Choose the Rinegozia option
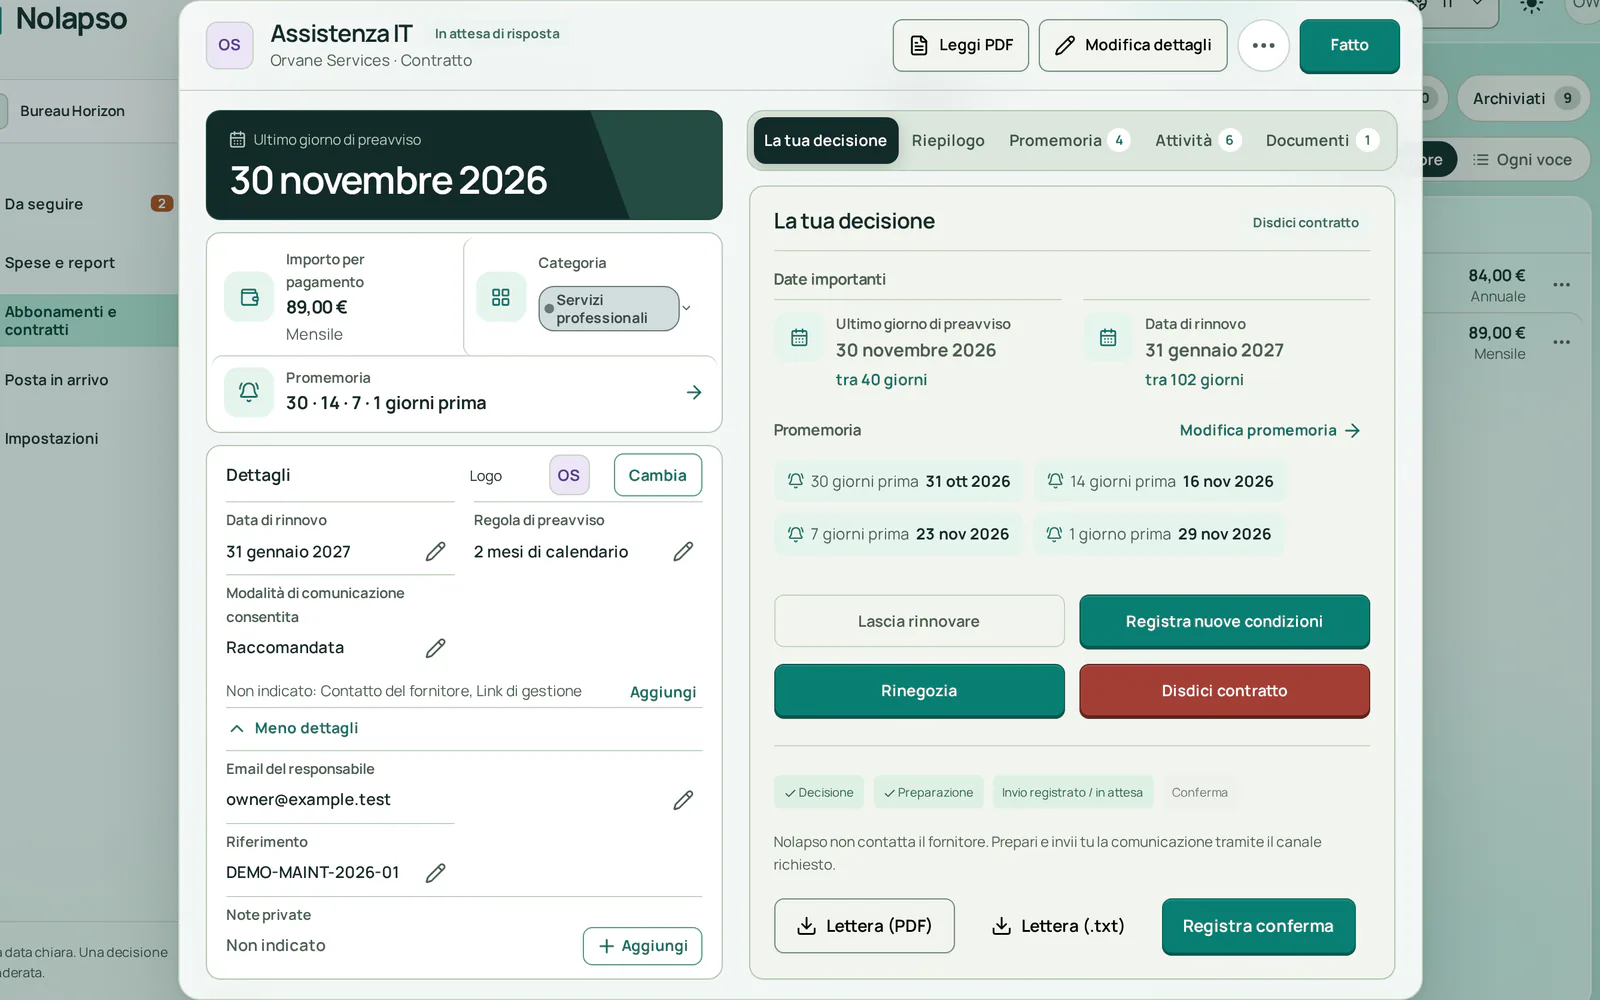Viewport: 1600px width, 1000px height. pos(919,691)
